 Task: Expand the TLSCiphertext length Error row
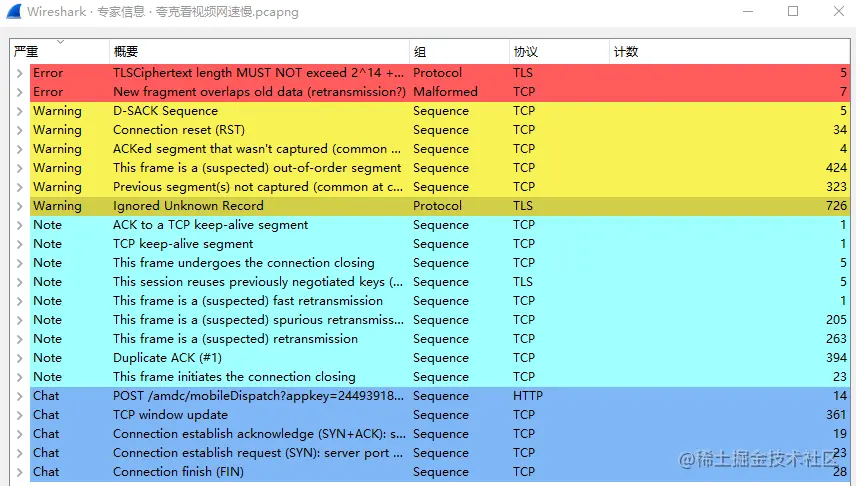(20, 73)
